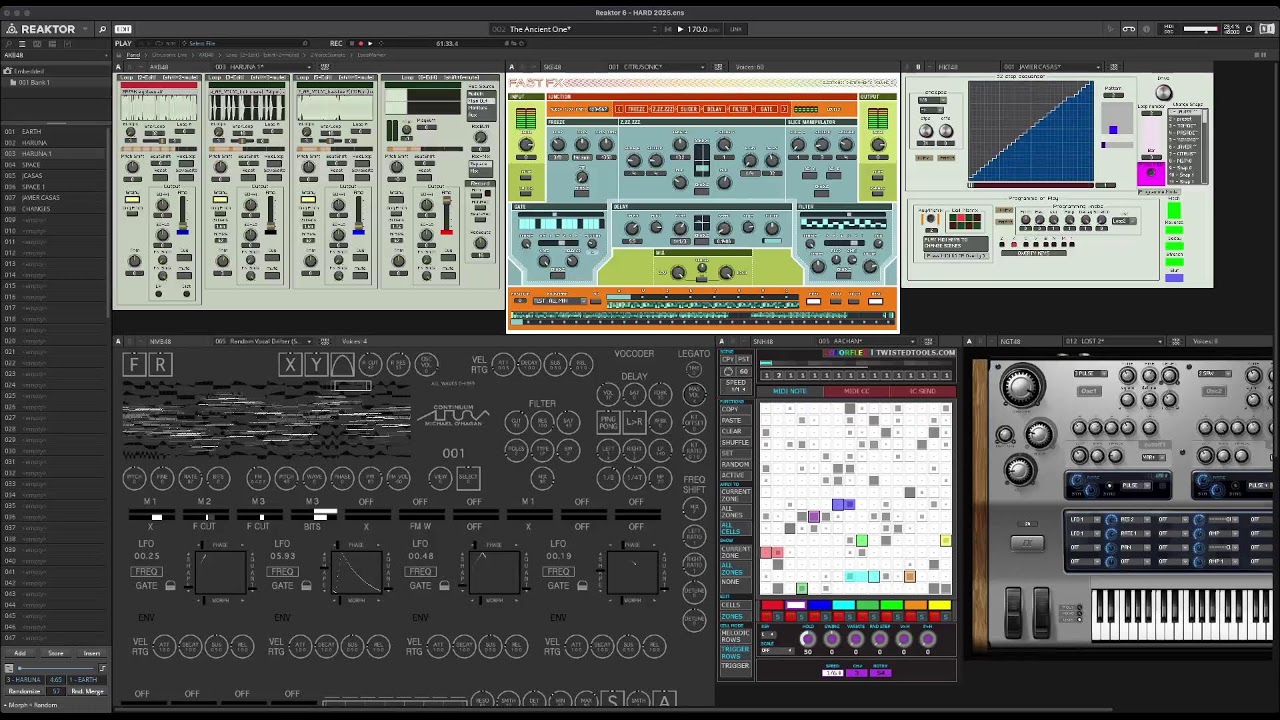Select the Panel breadcrumb tab
Screen dimensions: 1280x720
[133, 55]
